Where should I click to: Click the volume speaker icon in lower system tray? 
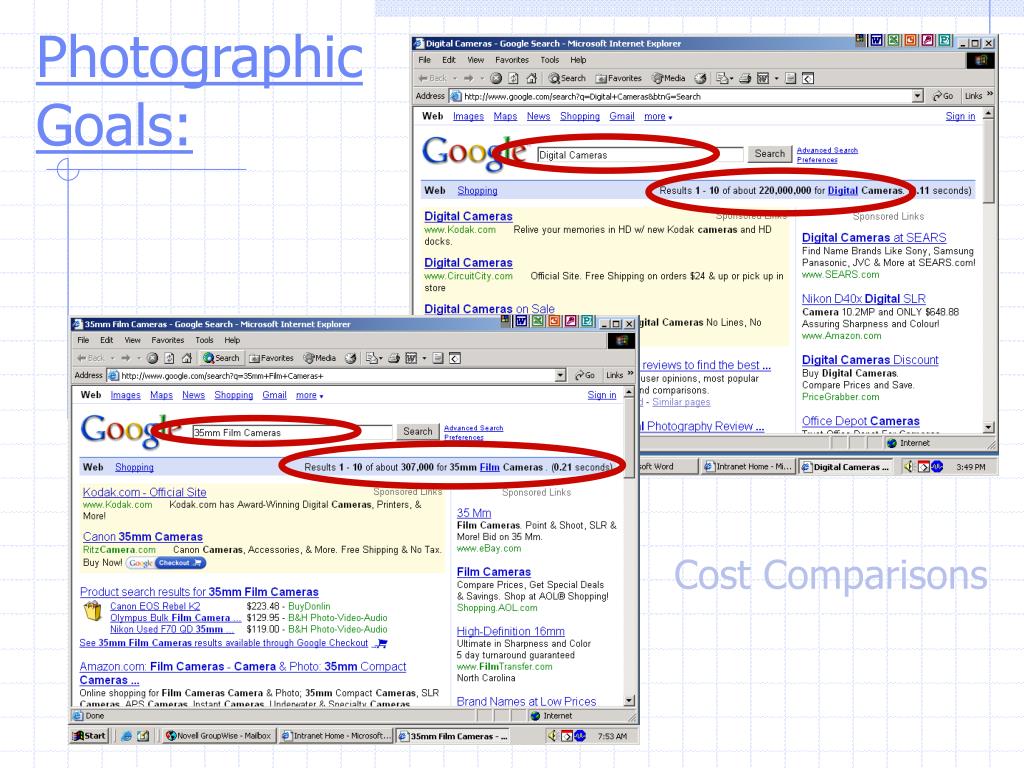552,735
